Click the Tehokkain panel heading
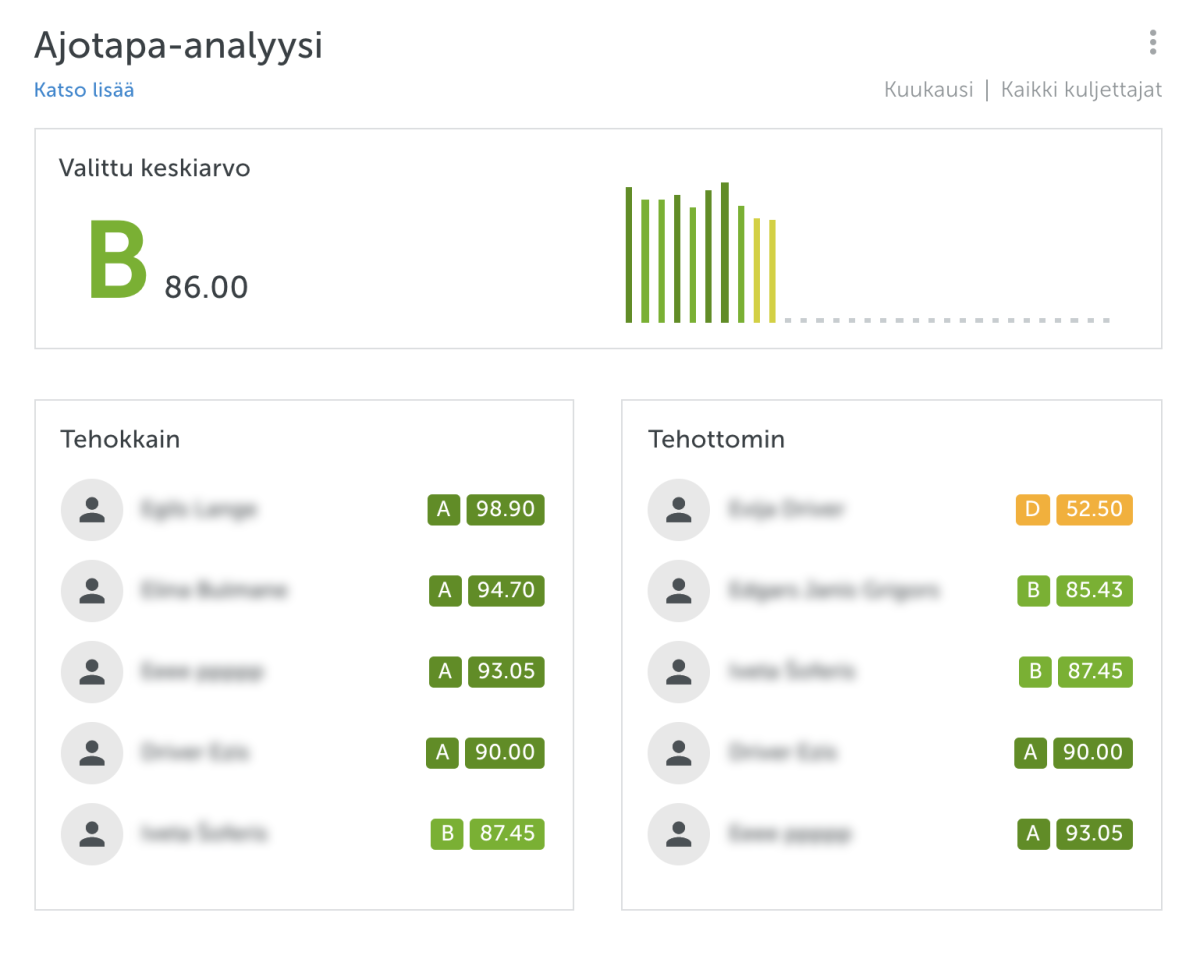 [120, 439]
